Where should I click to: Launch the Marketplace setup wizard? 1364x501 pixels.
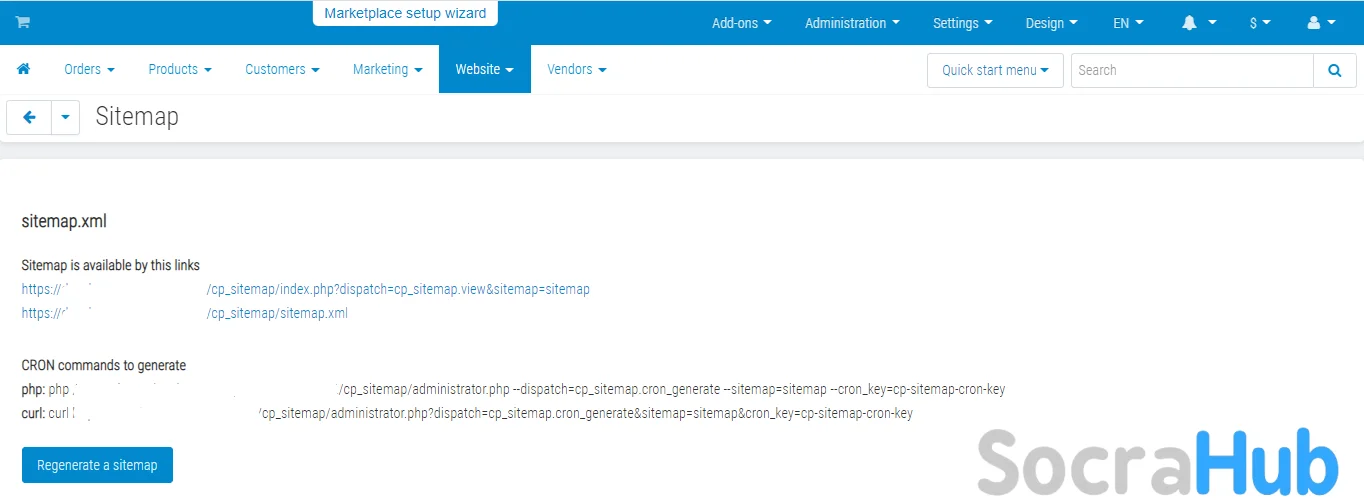405,14
